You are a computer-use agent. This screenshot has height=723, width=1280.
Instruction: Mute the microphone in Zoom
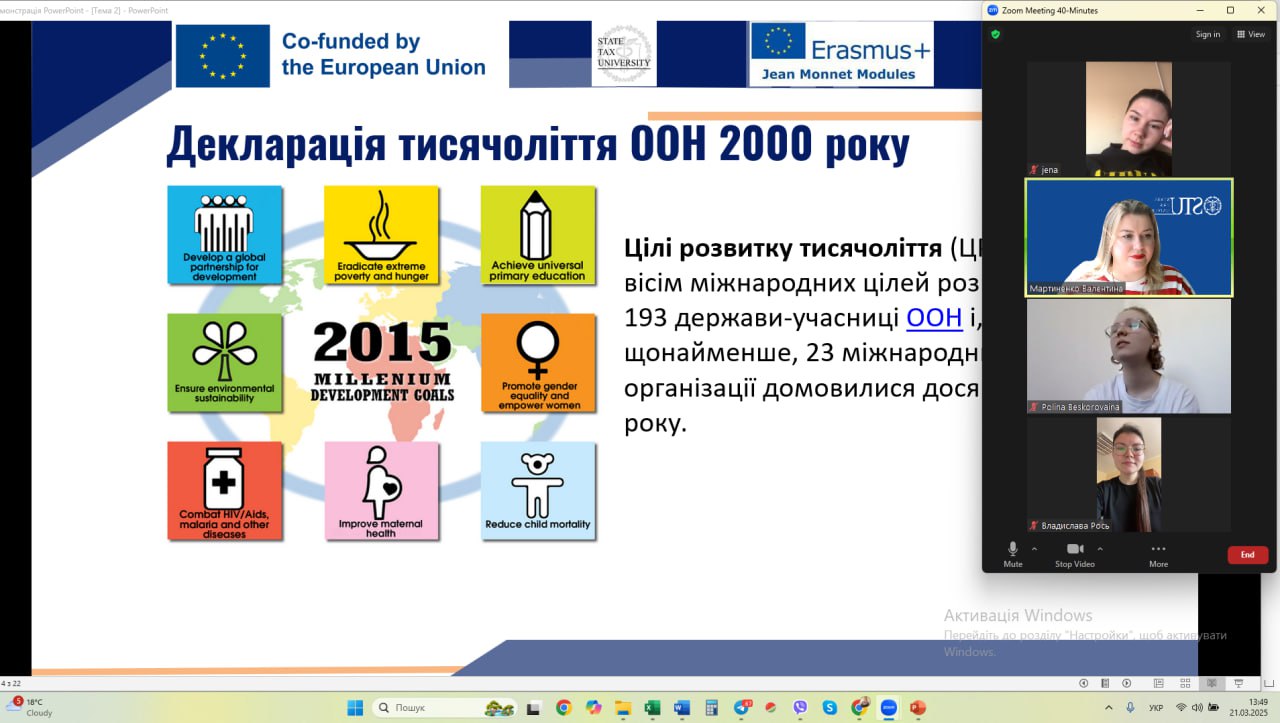pos(1013,553)
